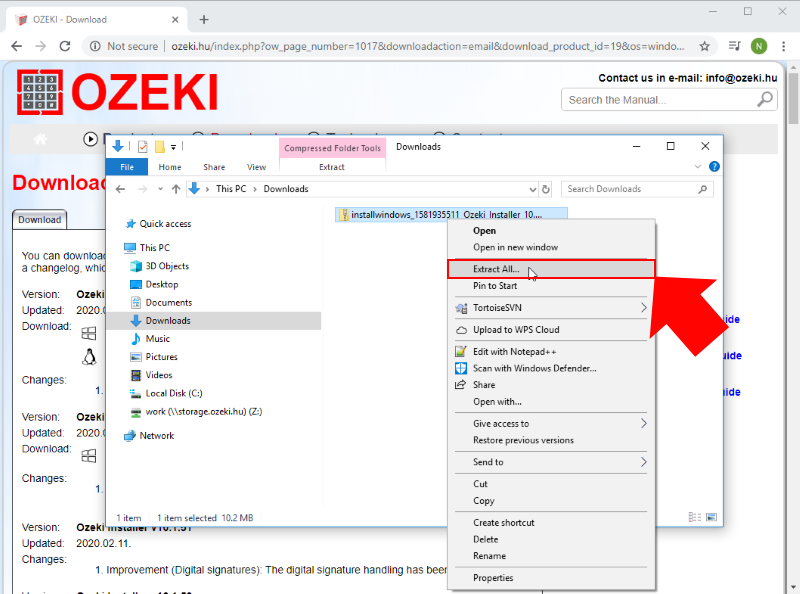Open the Properties quick access icon
The image size is (800, 594).
141,147
